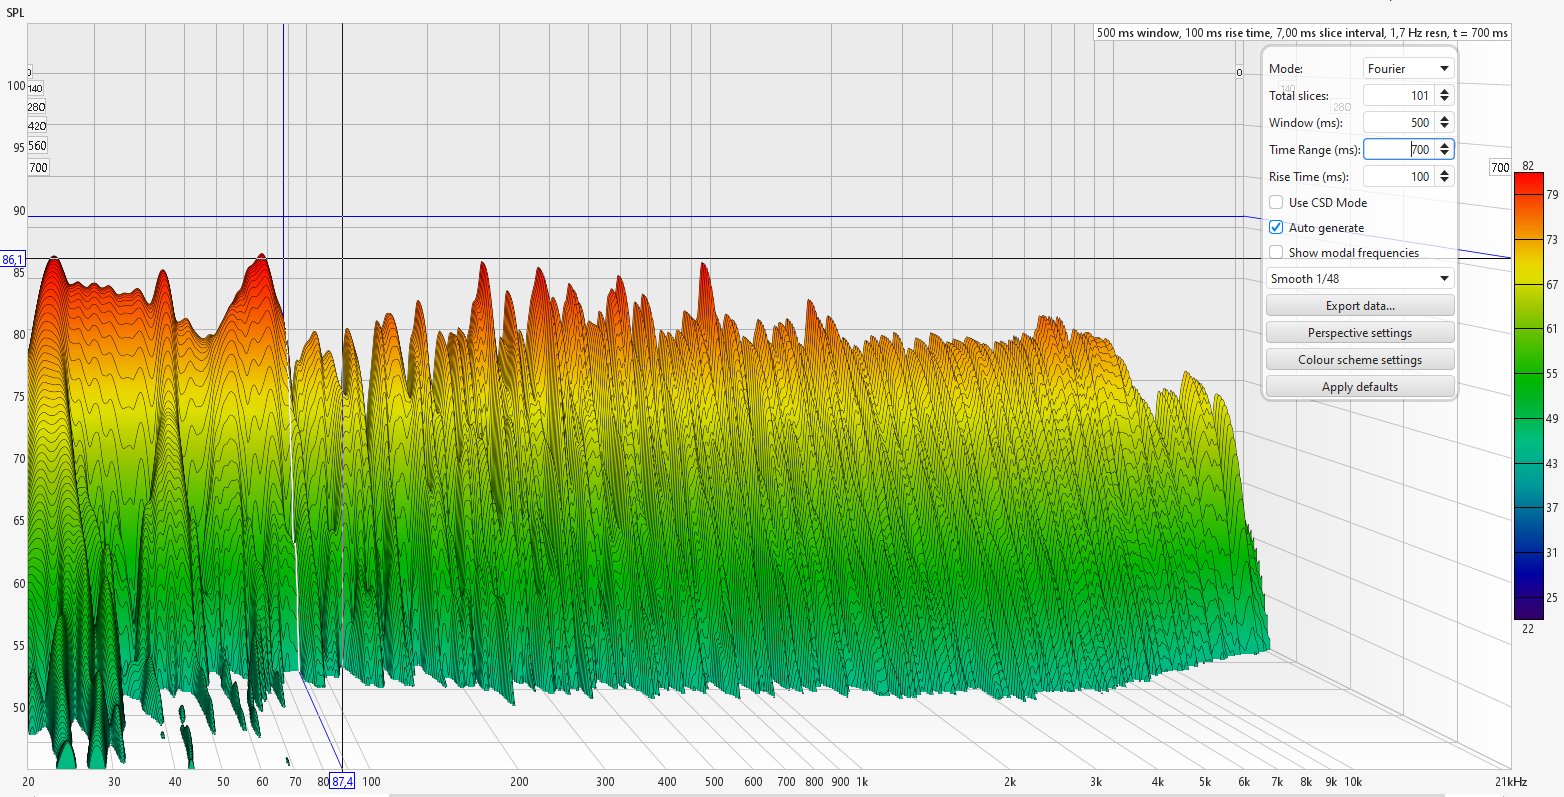The height and width of the screenshot is (797, 1564).
Task: Click the 10k label on frequency axis
Action: (x=1353, y=782)
